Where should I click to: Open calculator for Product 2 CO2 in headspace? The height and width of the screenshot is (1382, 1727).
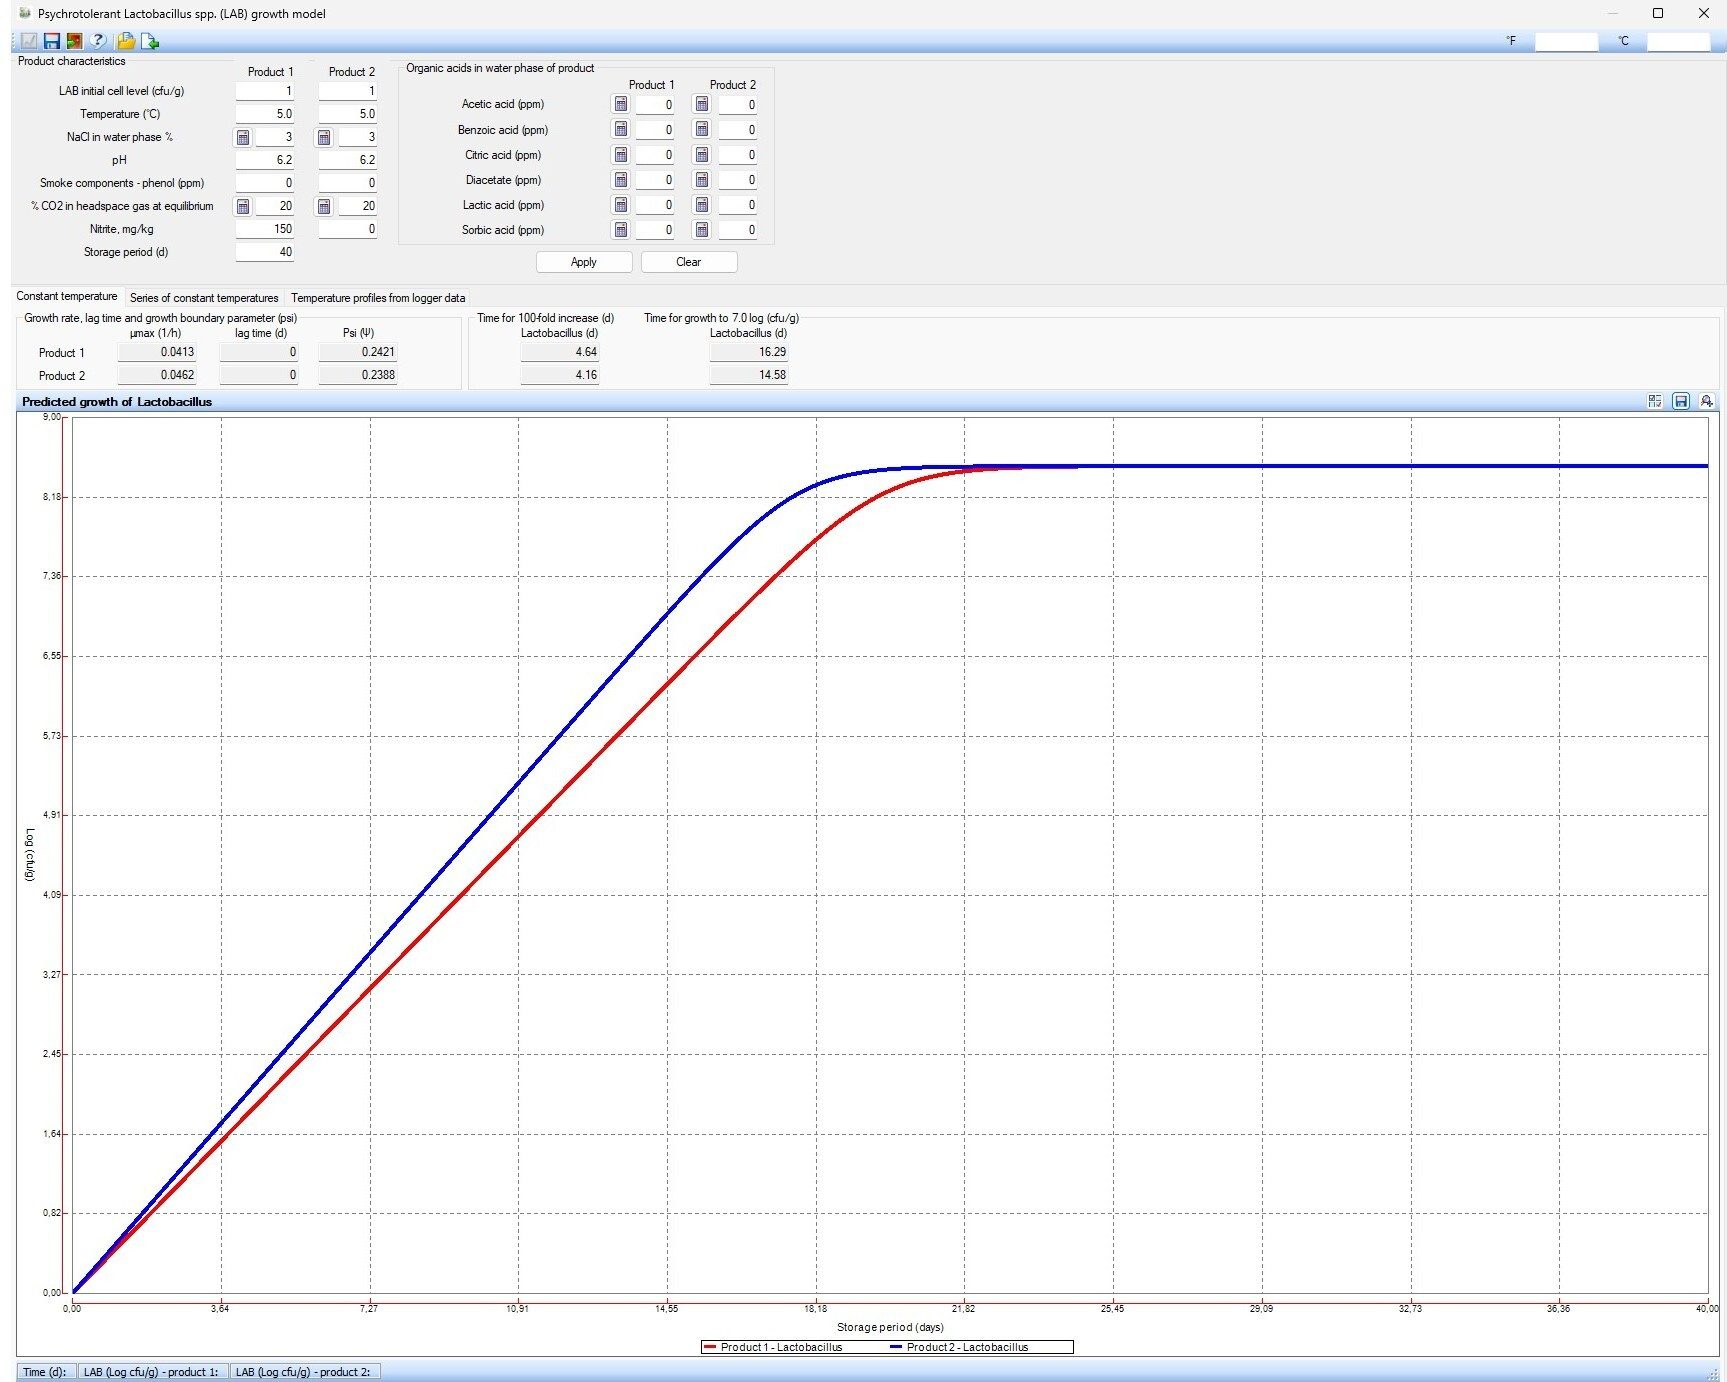click(x=324, y=206)
